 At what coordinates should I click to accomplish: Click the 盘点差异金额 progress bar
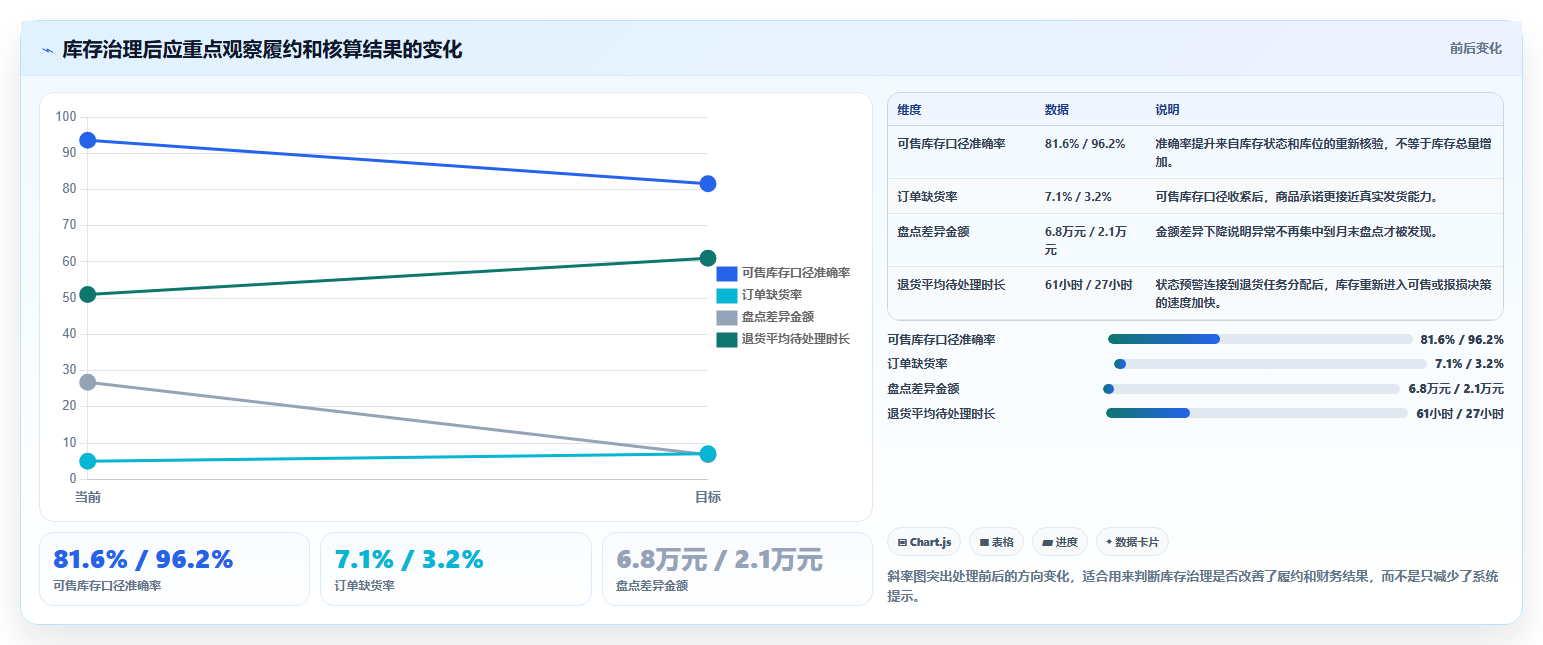pyautogui.click(x=1251, y=389)
